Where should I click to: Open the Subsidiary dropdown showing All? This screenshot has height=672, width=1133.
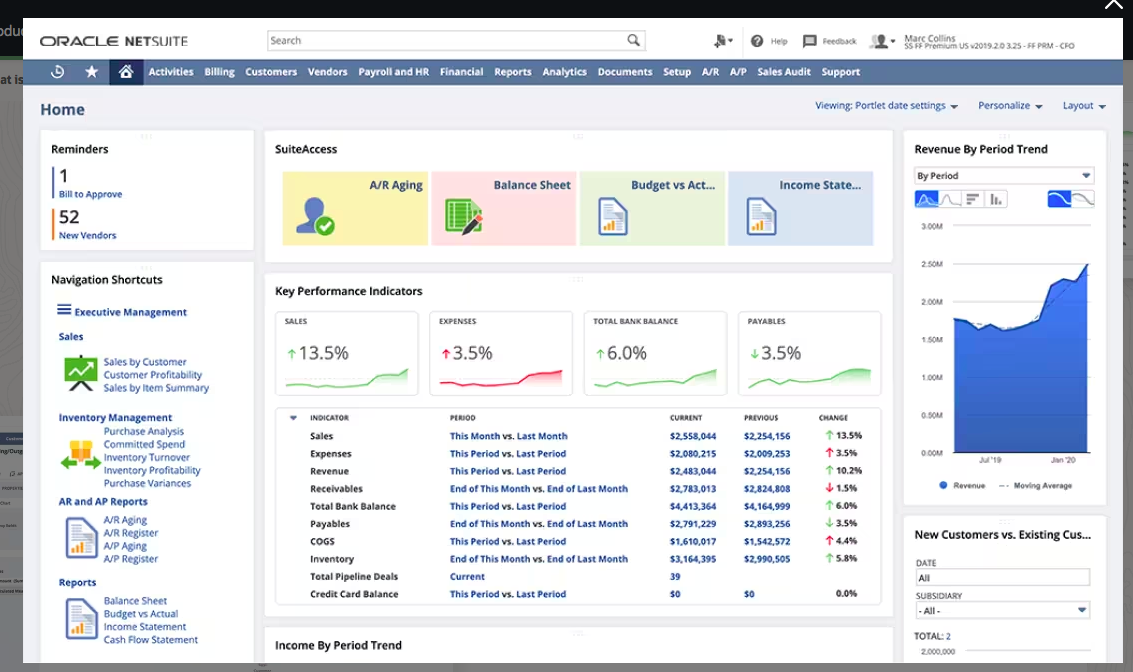(1001, 609)
